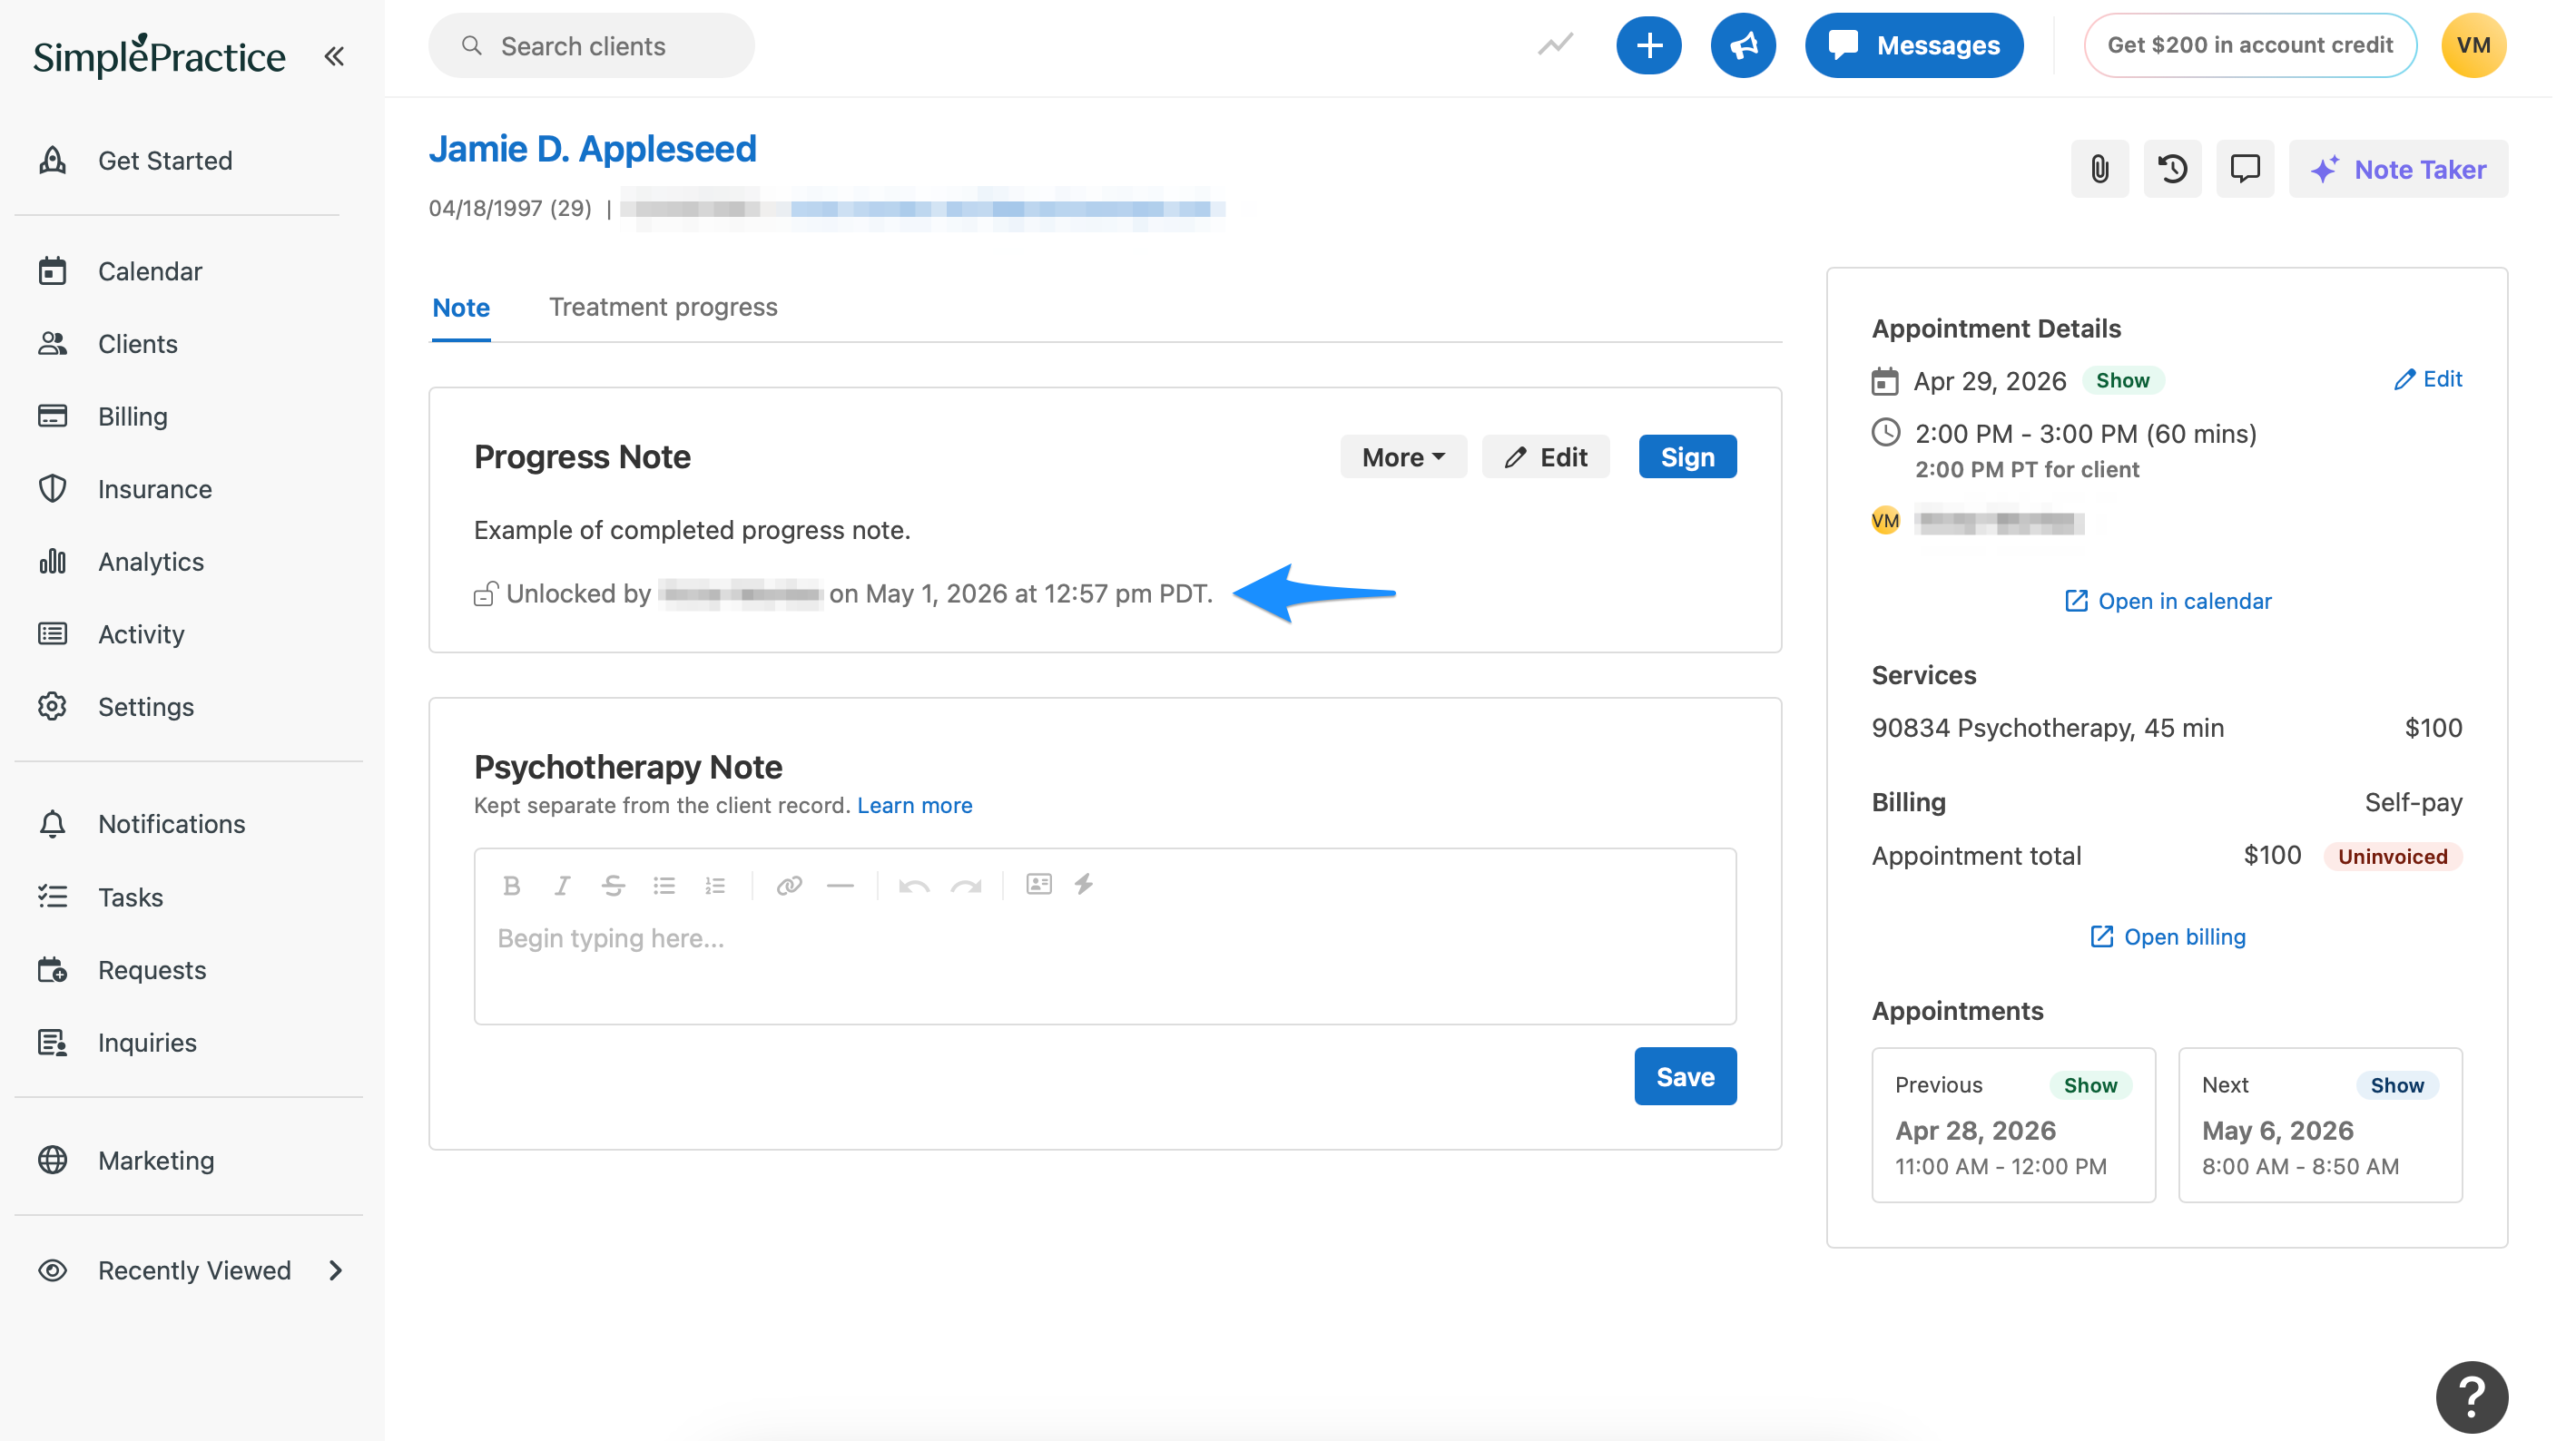Open Activity from the sidebar
Image resolution: width=2576 pixels, height=1441 pixels.
pyautogui.click(x=141, y=634)
